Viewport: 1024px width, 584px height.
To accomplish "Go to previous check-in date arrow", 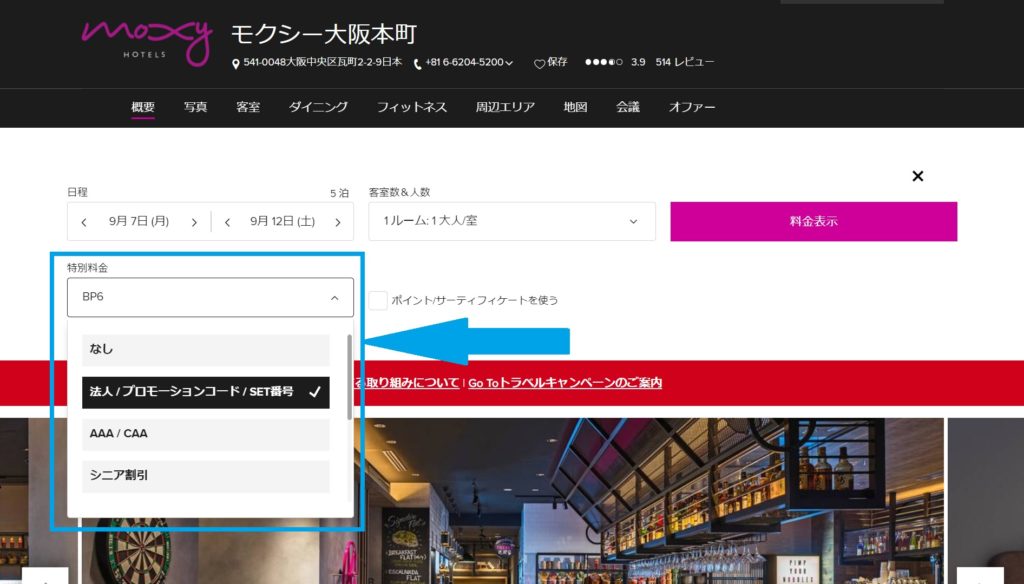I will click(x=84, y=222).
